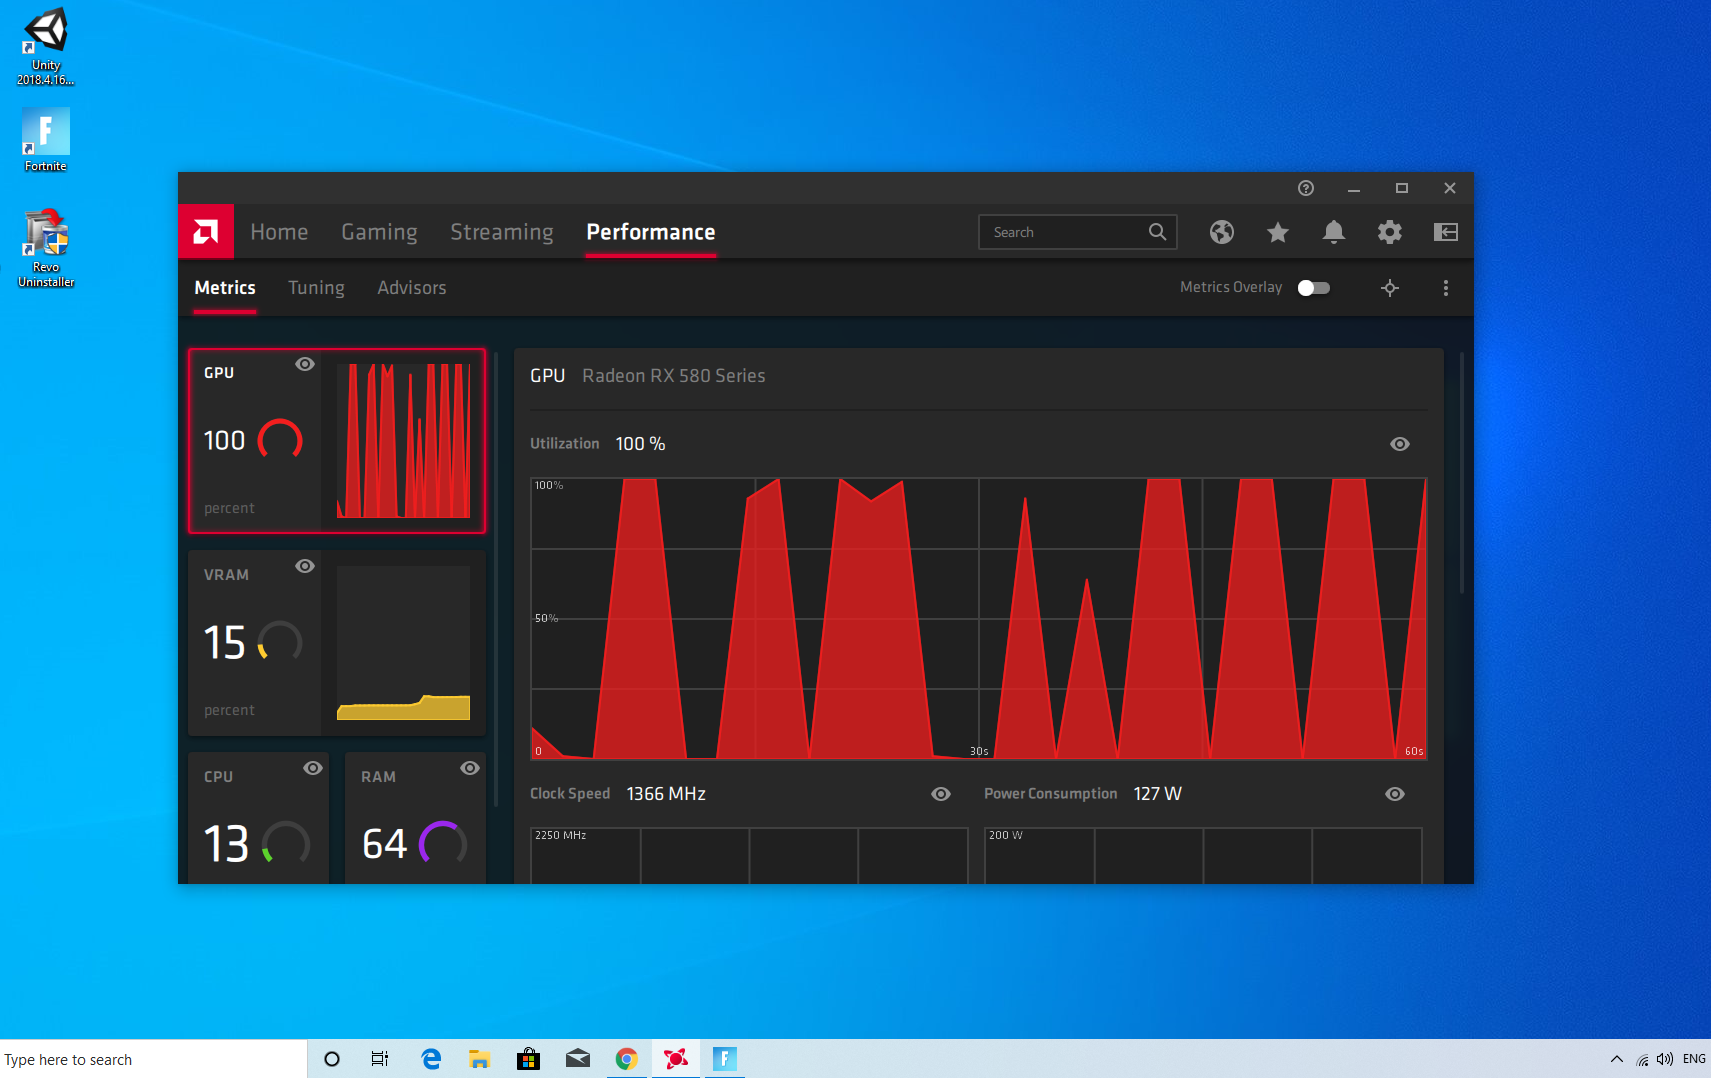
Task: Switch to the Gaming tab
Action: pos(379,232)
